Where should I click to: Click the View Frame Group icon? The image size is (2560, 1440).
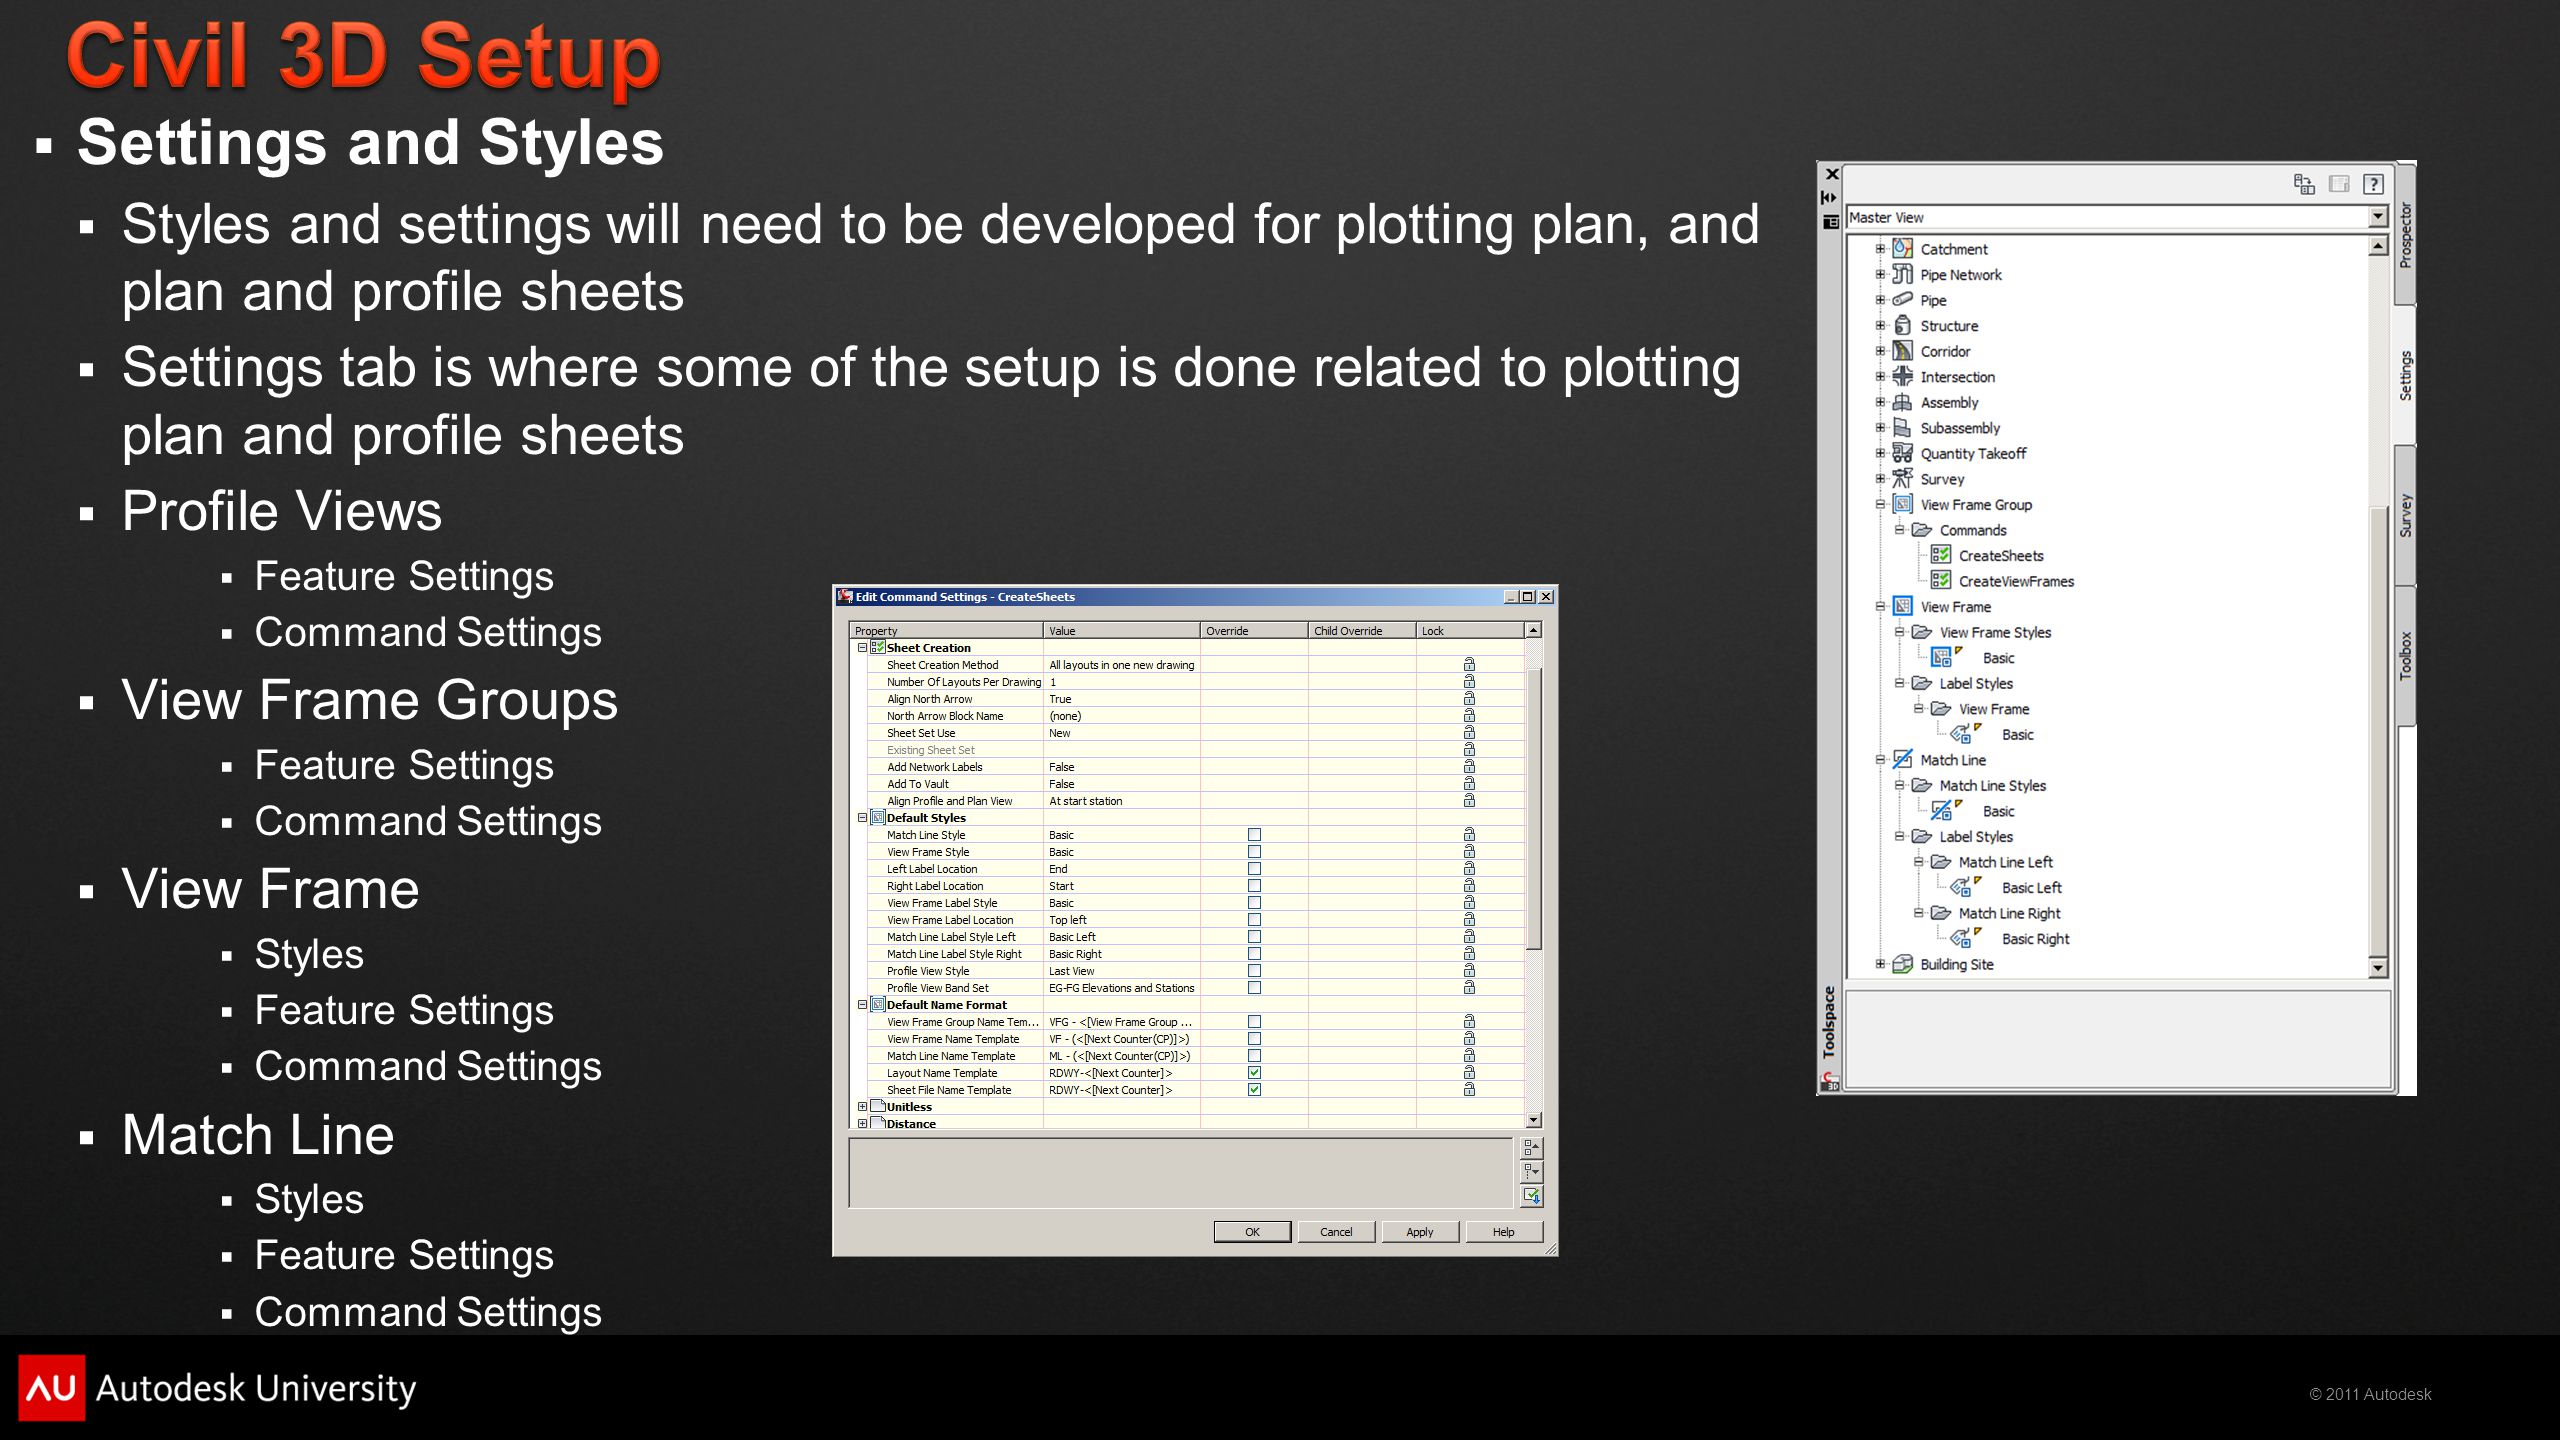pyautogui.click(x=1902, y=504)
